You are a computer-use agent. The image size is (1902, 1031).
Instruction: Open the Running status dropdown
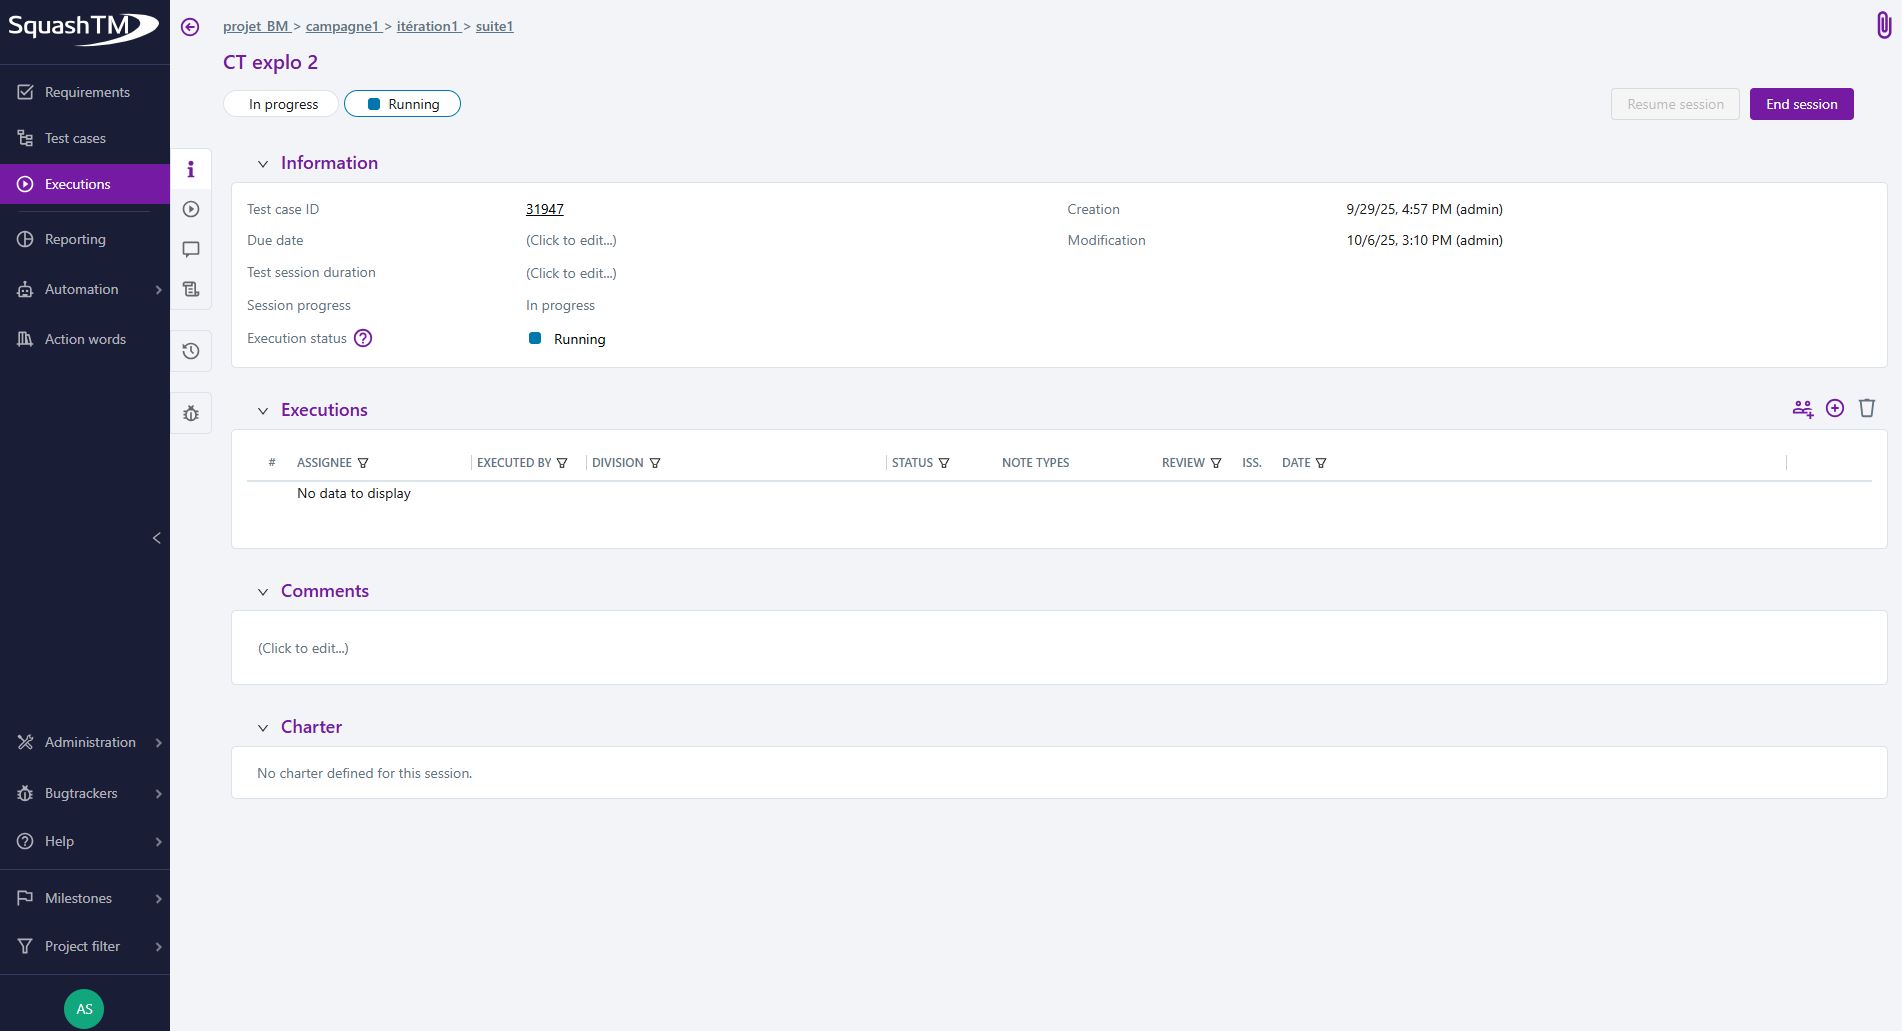pyautogui.click(x=402, y=104)
